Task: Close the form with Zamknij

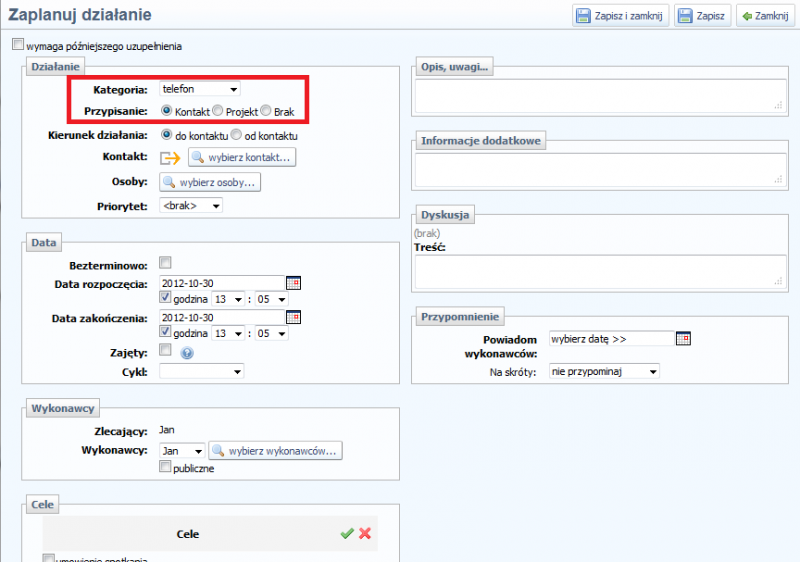Action: [x=765, y=16]
